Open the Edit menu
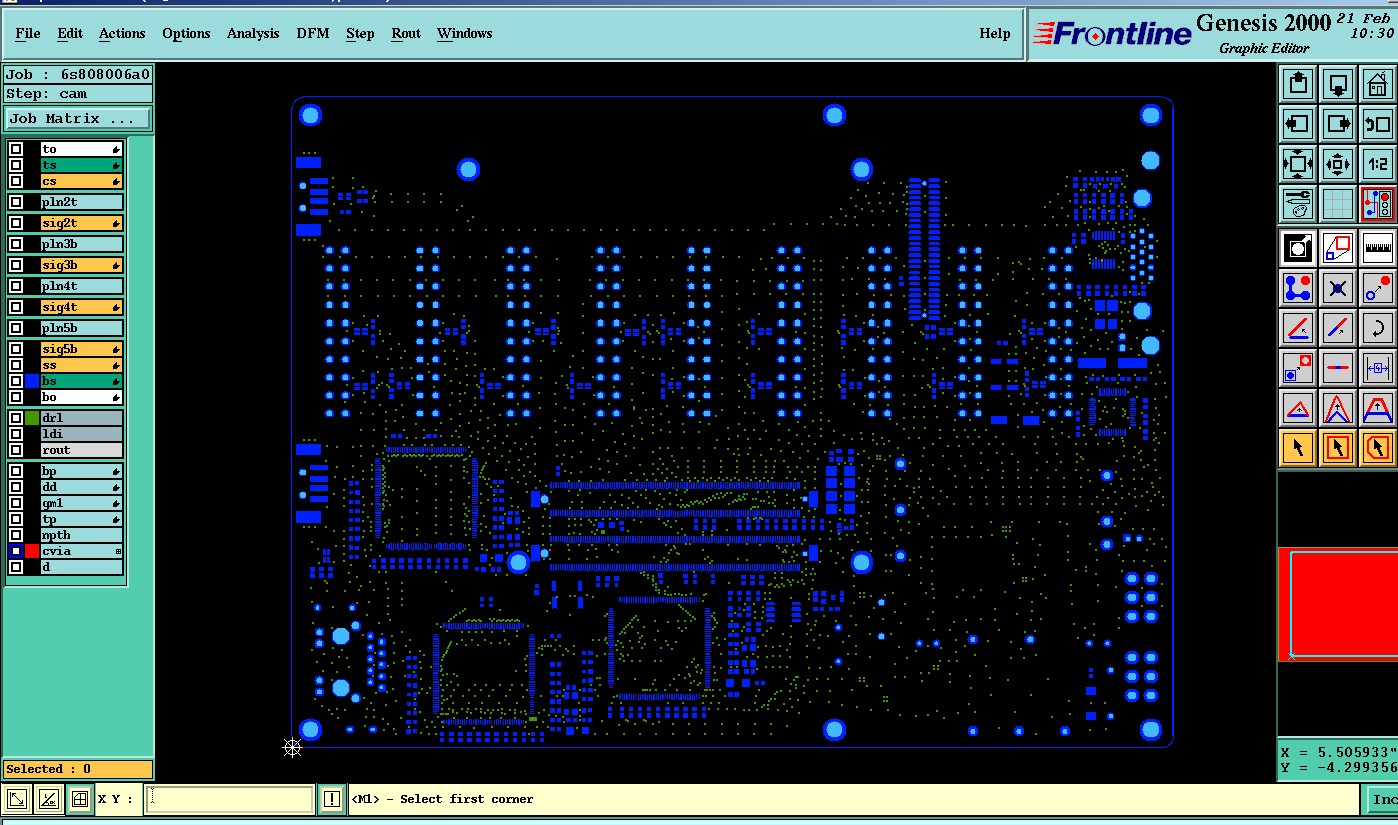1398x825 pixels. (70, 33)
